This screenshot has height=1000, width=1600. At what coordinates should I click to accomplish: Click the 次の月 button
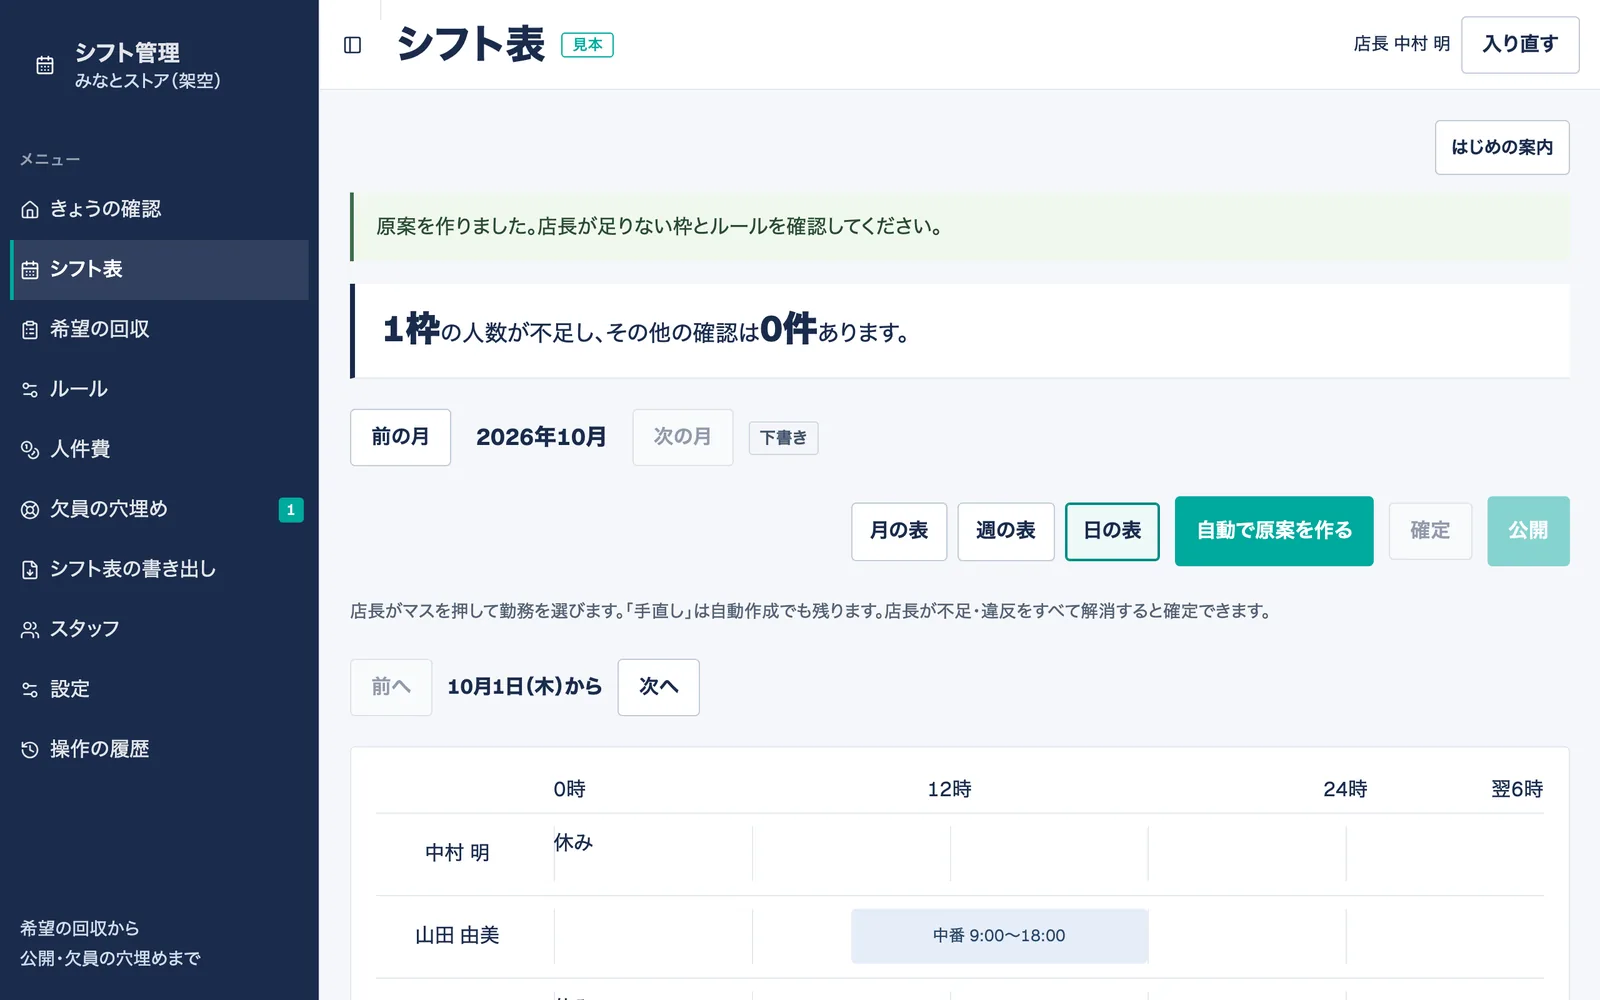click(x=683, y=437)
